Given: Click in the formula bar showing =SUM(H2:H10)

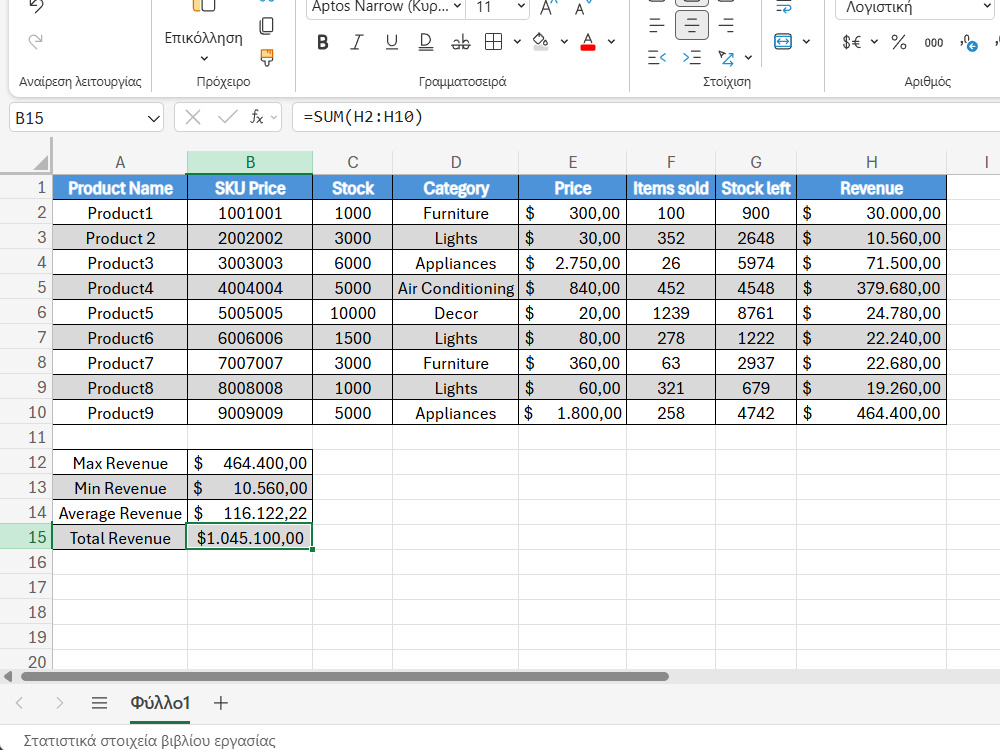Looking at the screenshot, I should [x=646, y=117].
